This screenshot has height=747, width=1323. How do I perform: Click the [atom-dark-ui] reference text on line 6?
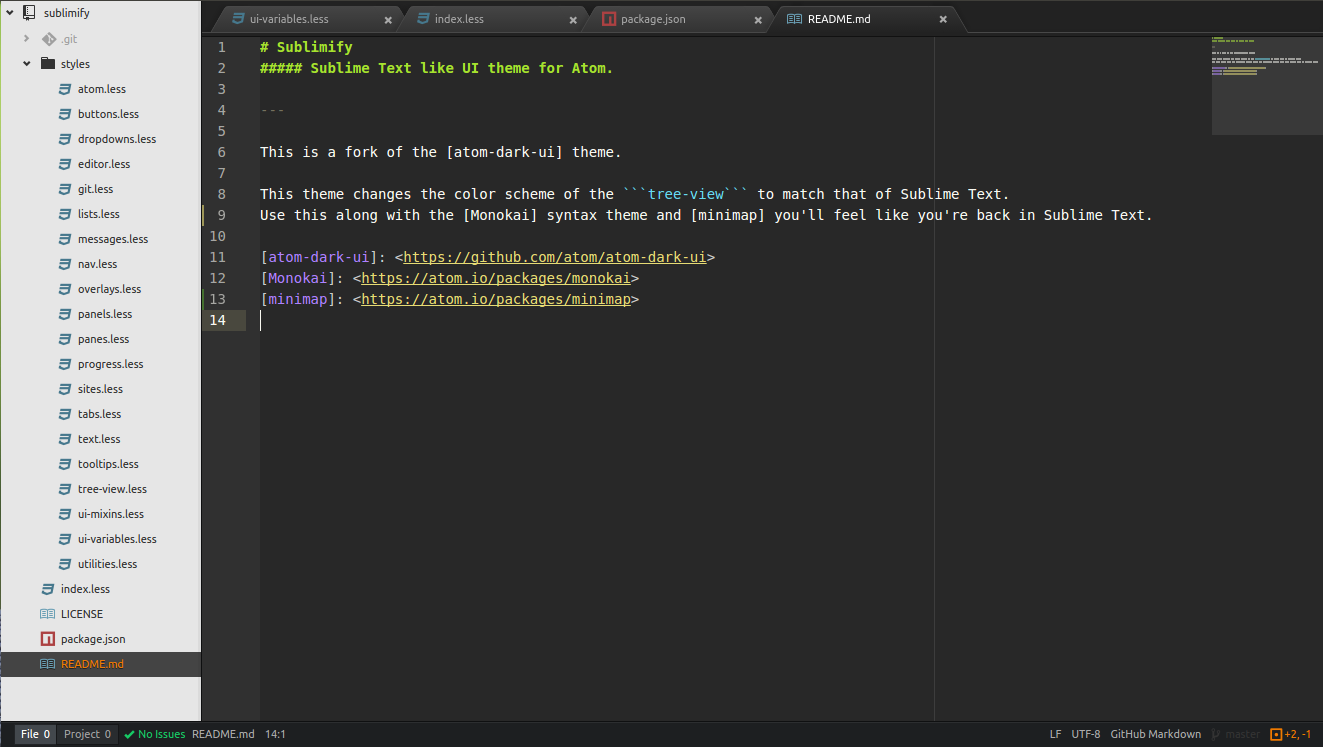(x=505, y=152)
